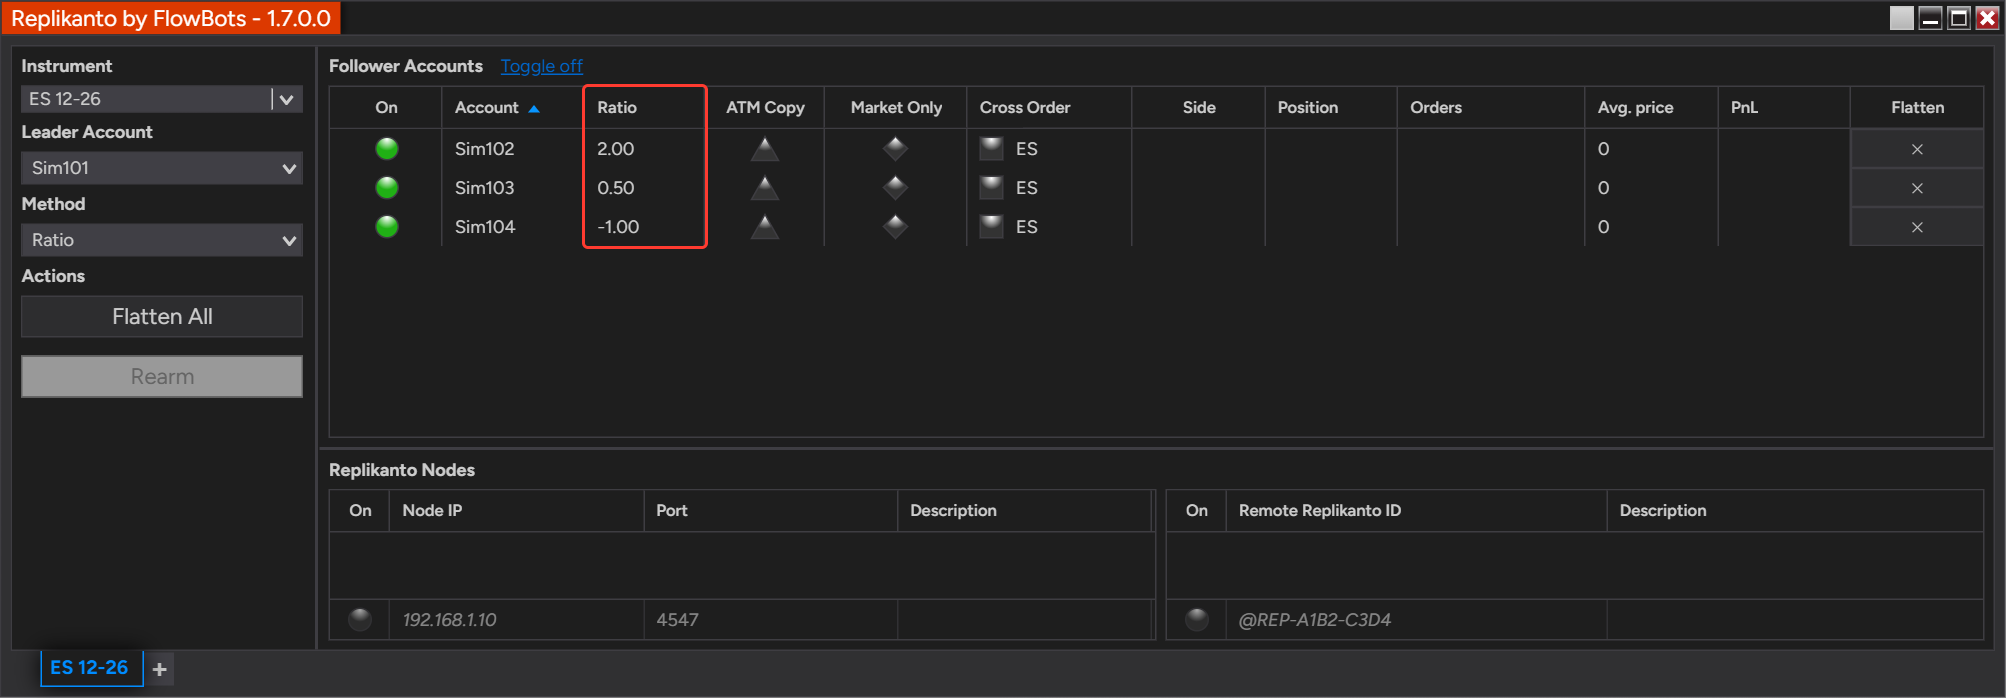The height and width of the screenshot is (698, 2006).
Task: Select the ES 12-26 bottom tab
Action: [90, 667]
